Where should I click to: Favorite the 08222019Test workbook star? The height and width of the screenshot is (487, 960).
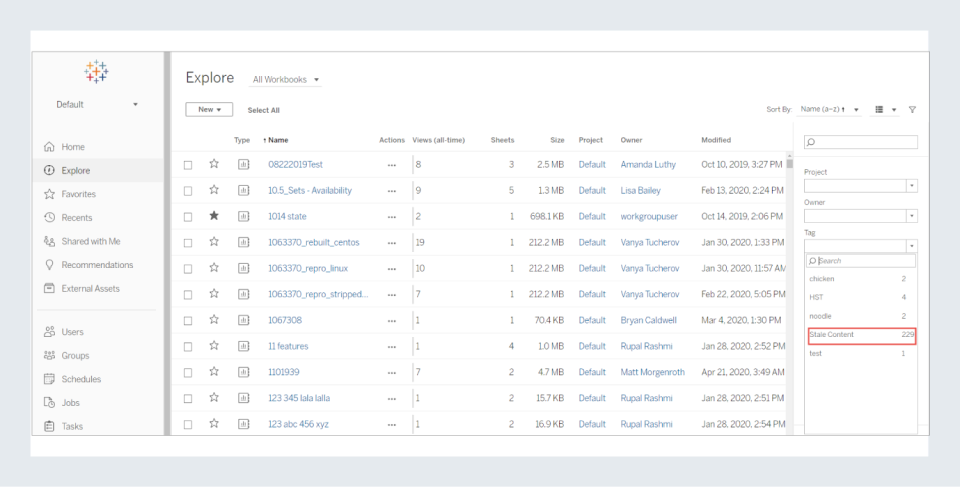pos(214,164)
